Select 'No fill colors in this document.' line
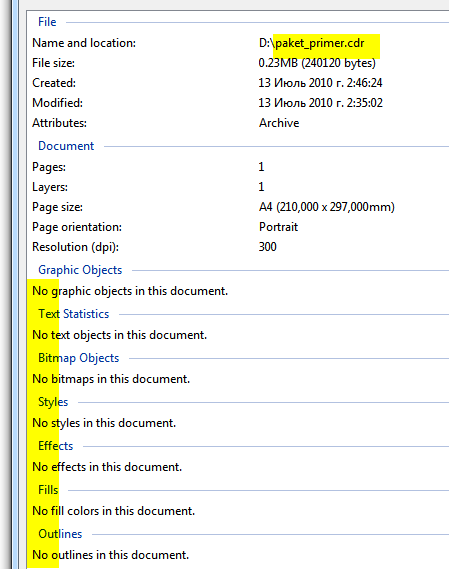The height and width of the screenshot is (569, 449). (114, 511)
